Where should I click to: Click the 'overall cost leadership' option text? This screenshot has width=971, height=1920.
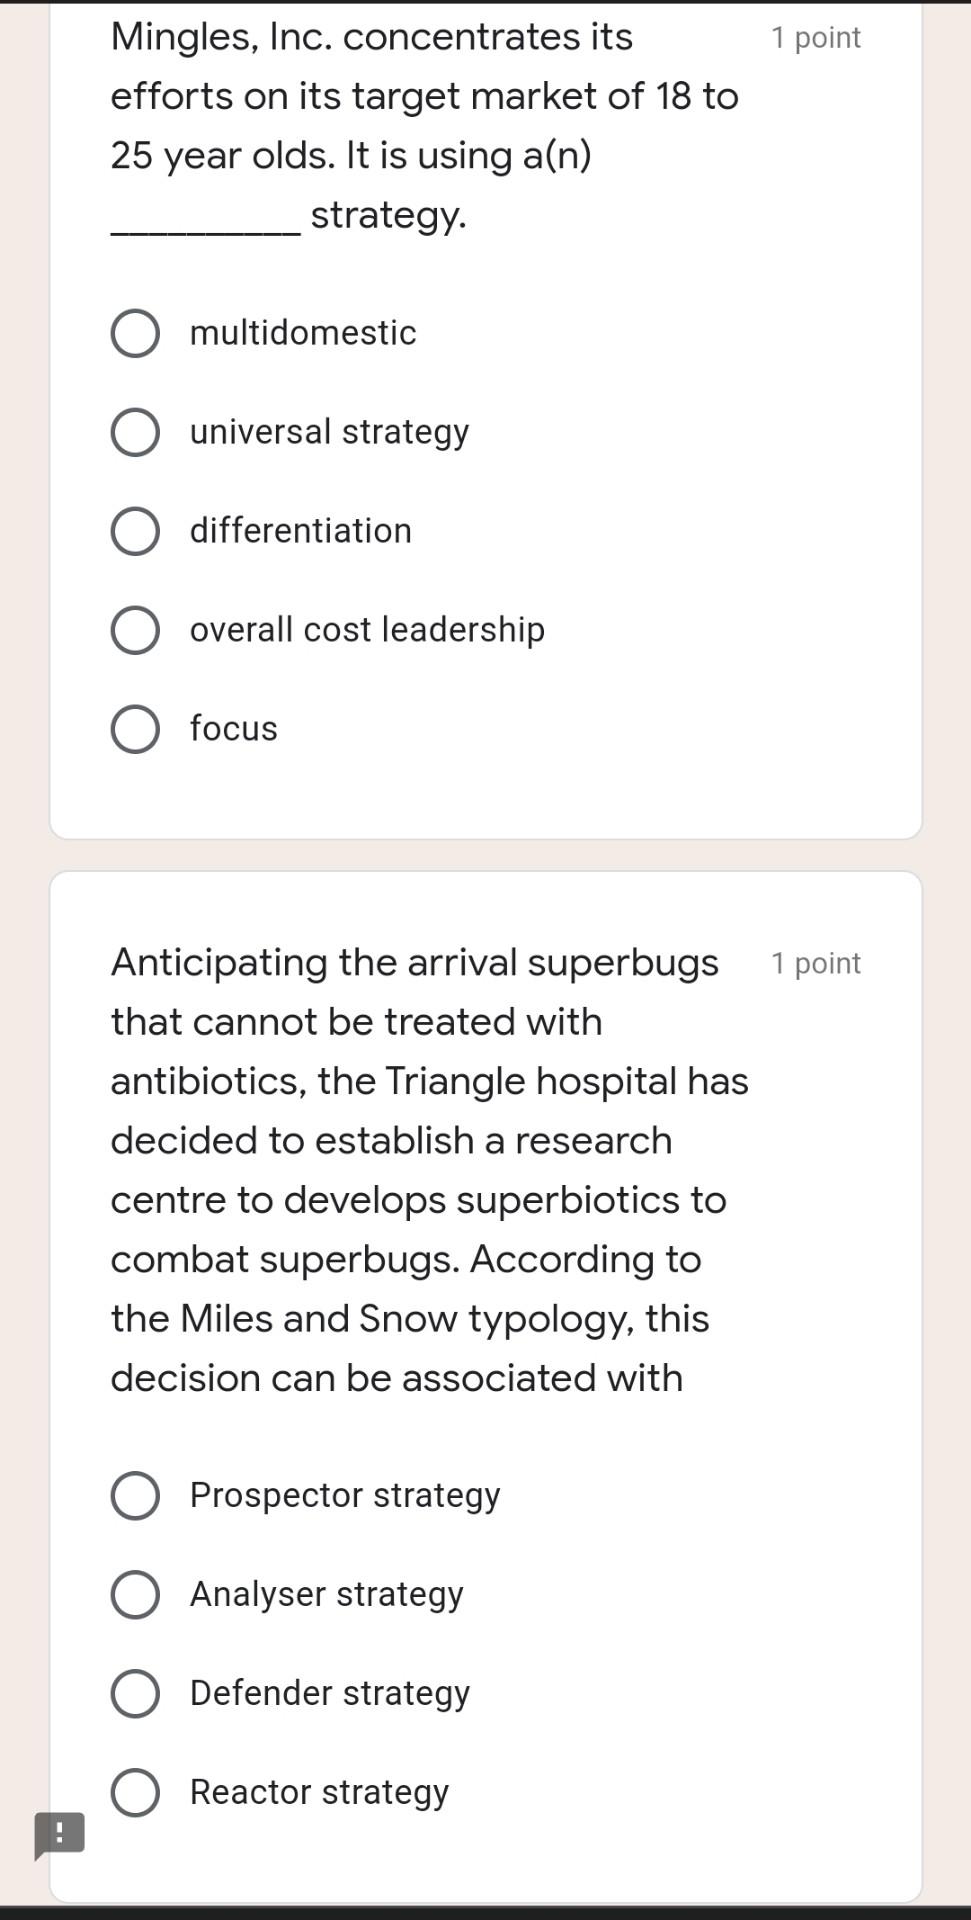click(367, 630)
